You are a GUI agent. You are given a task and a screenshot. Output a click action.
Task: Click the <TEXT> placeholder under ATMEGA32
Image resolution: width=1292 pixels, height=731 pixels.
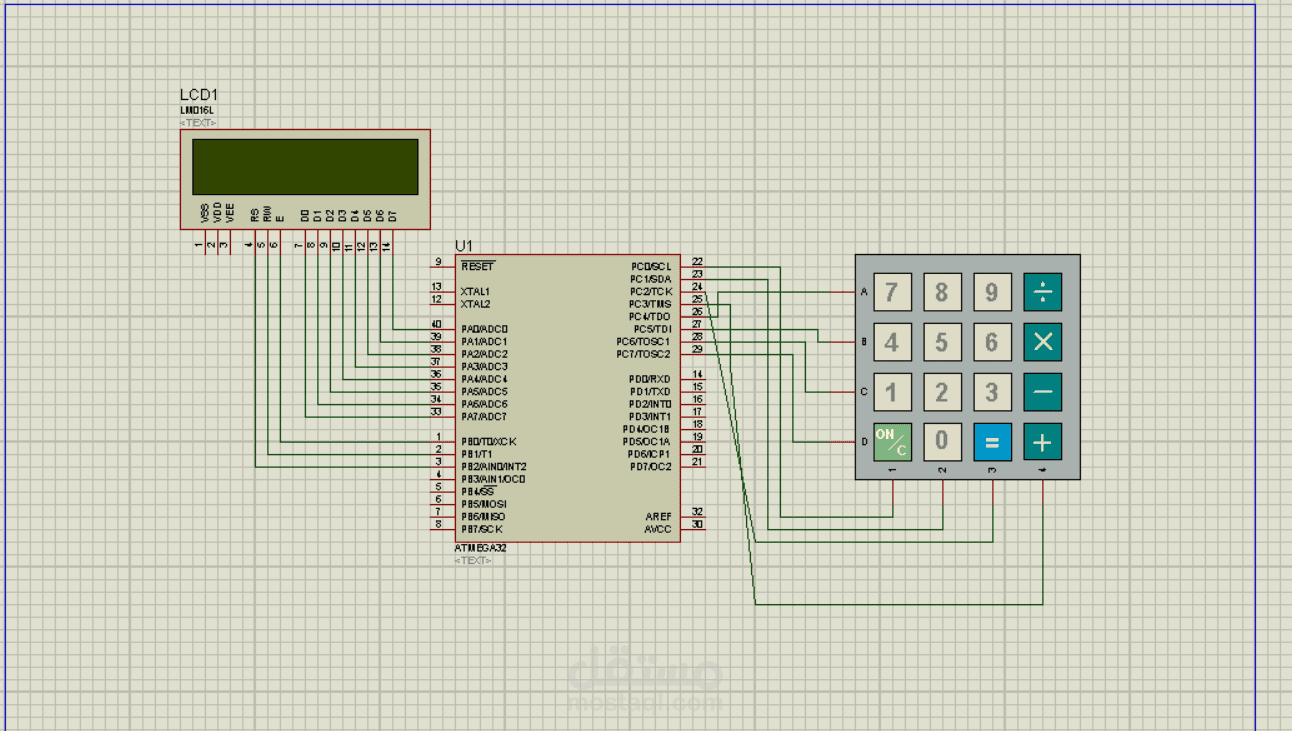coord(473,560)
